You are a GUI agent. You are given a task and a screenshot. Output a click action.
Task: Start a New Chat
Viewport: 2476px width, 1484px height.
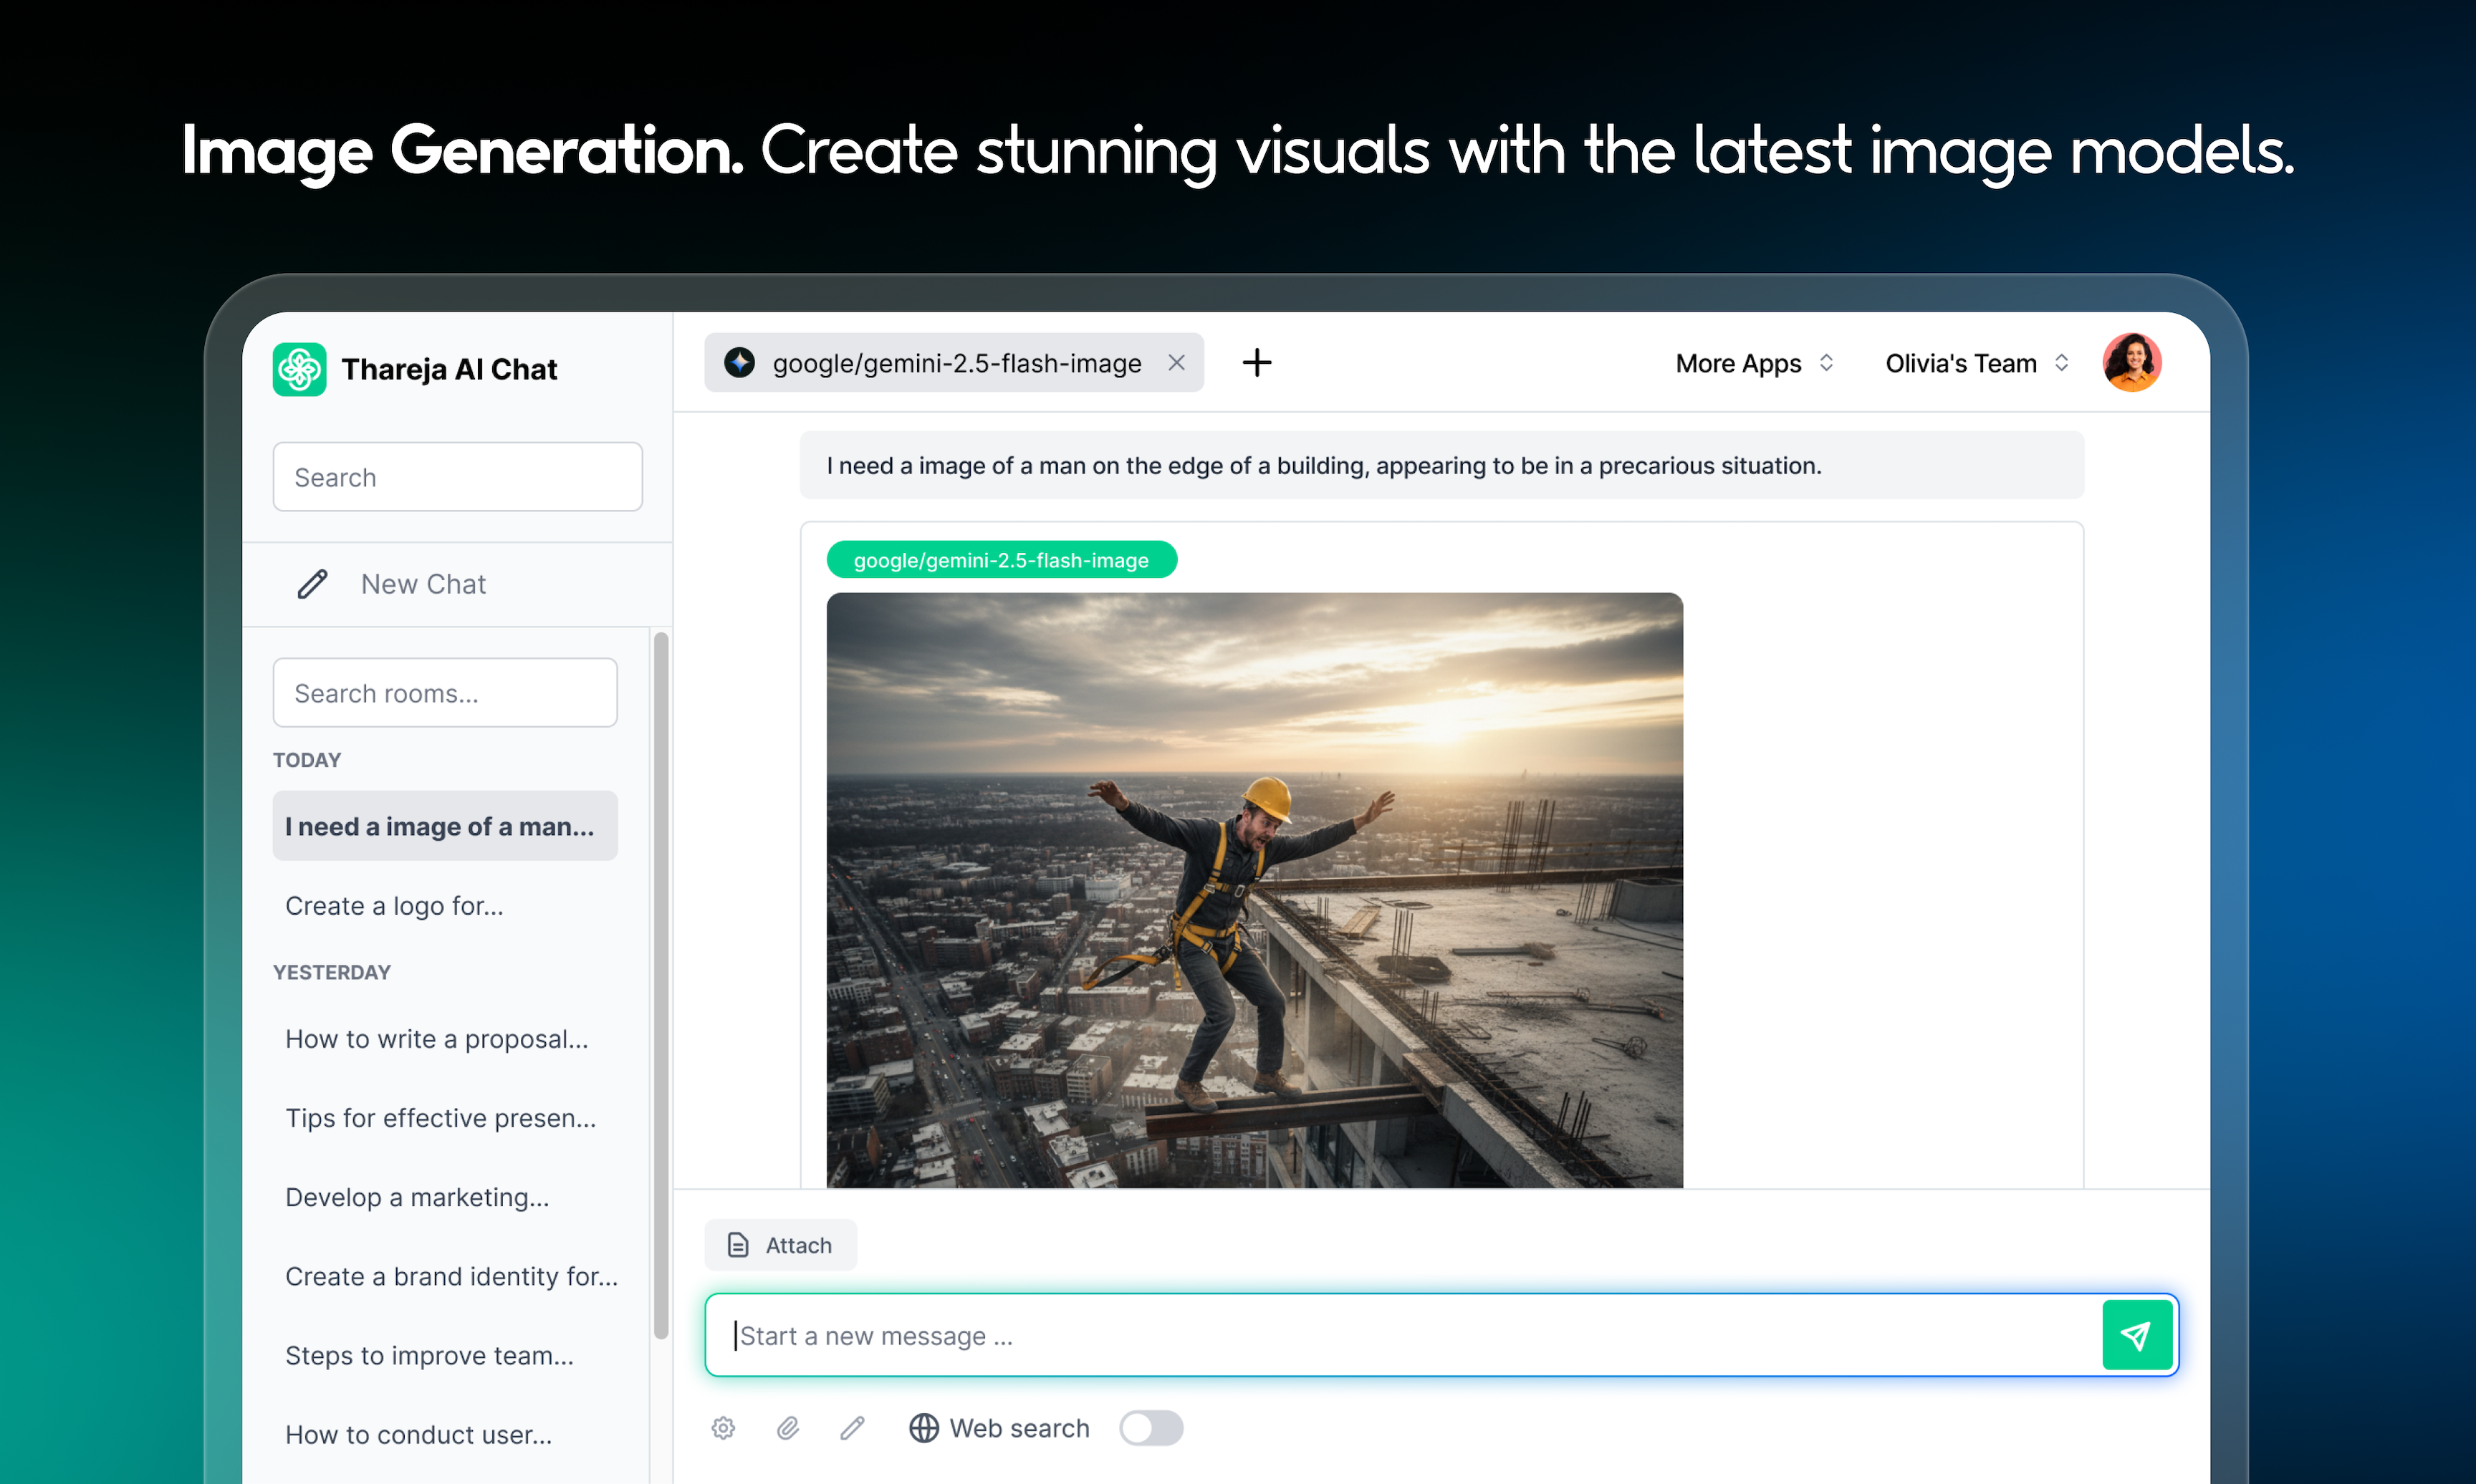click(422, 584)
